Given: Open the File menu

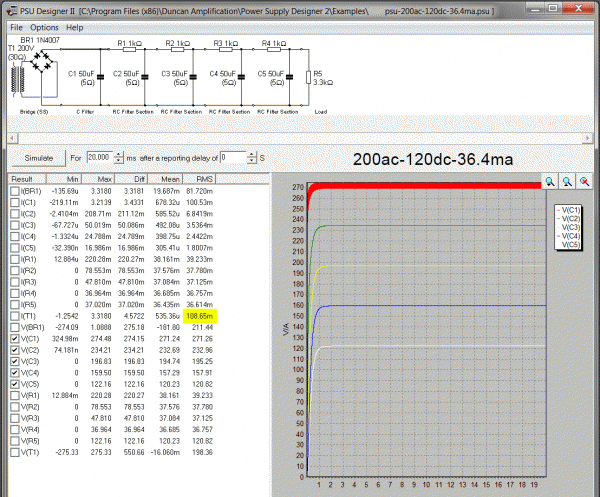Looking at the screenshot, I should click(x=16, y=28).
